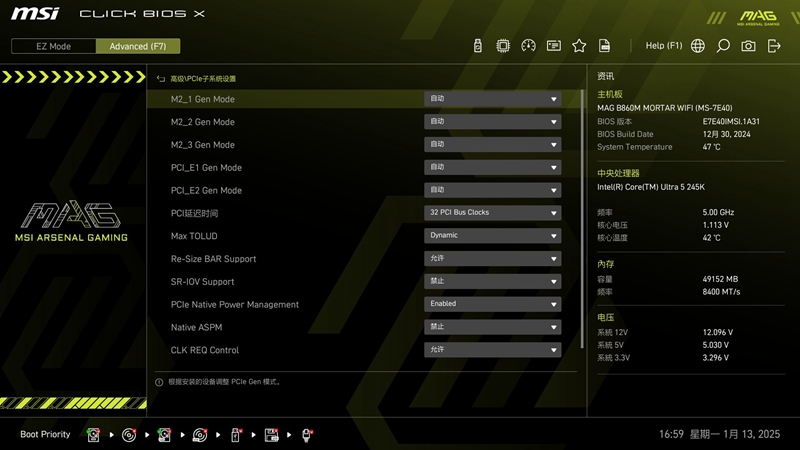Open the M2_1 Gen Mode dropdown

(x=492, y=99)
